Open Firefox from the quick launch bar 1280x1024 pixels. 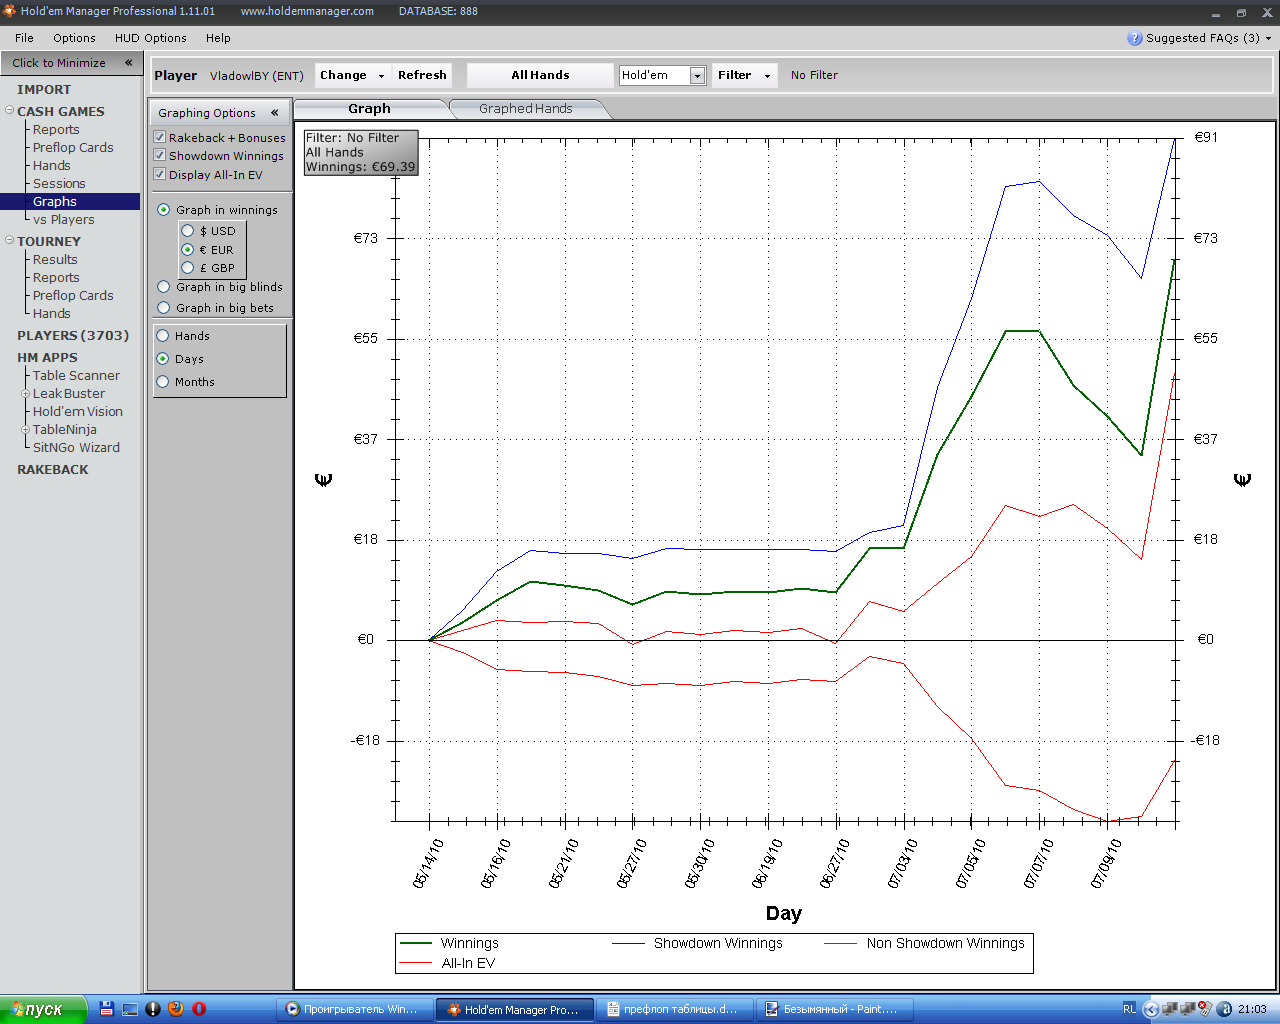176,1009
